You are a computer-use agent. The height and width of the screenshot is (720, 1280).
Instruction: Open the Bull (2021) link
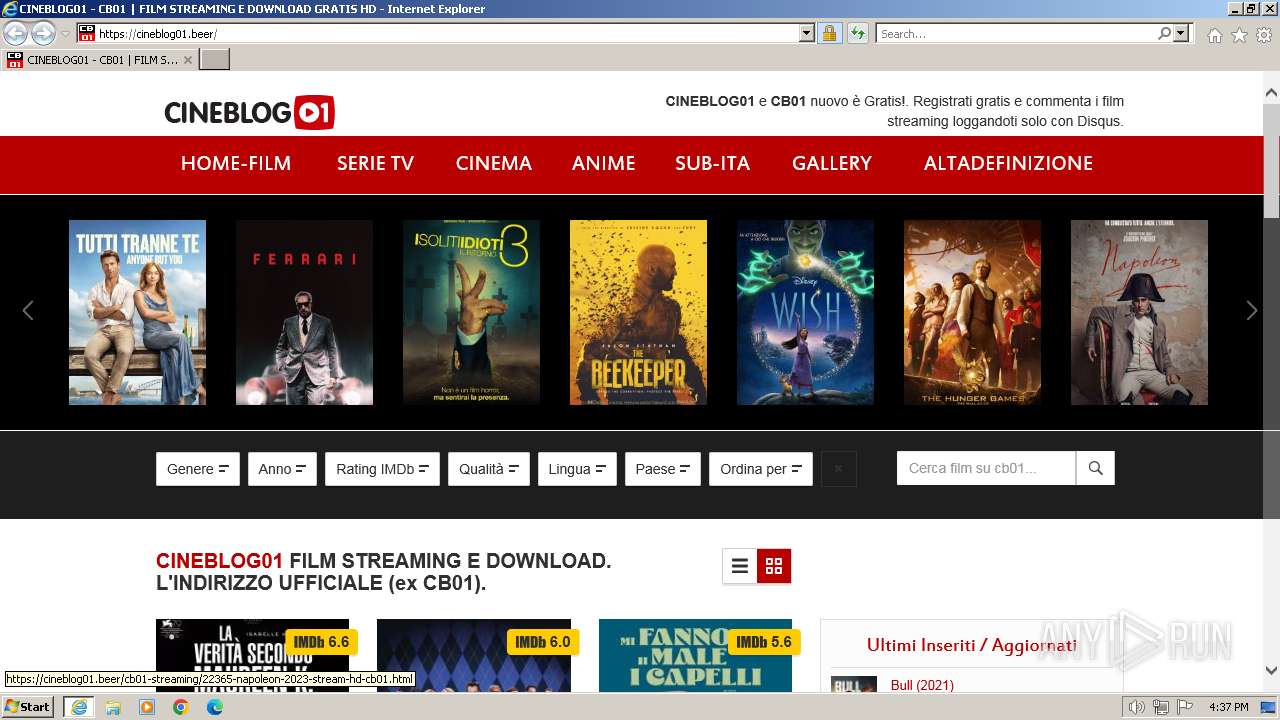pyautogui.click(x=922, y=685)
